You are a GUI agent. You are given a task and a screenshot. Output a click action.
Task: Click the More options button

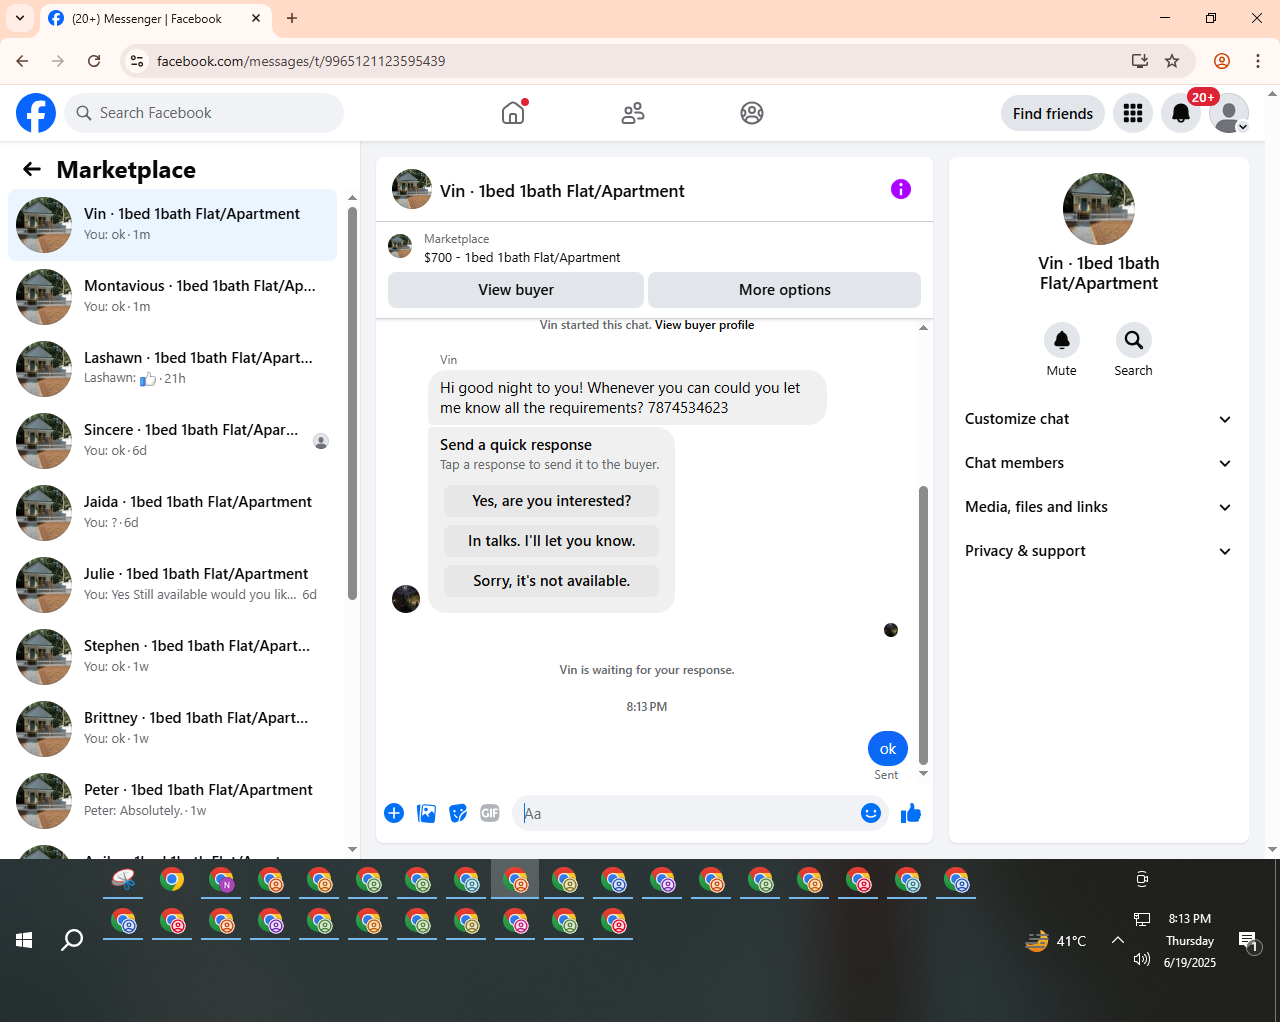pos(785,290)
